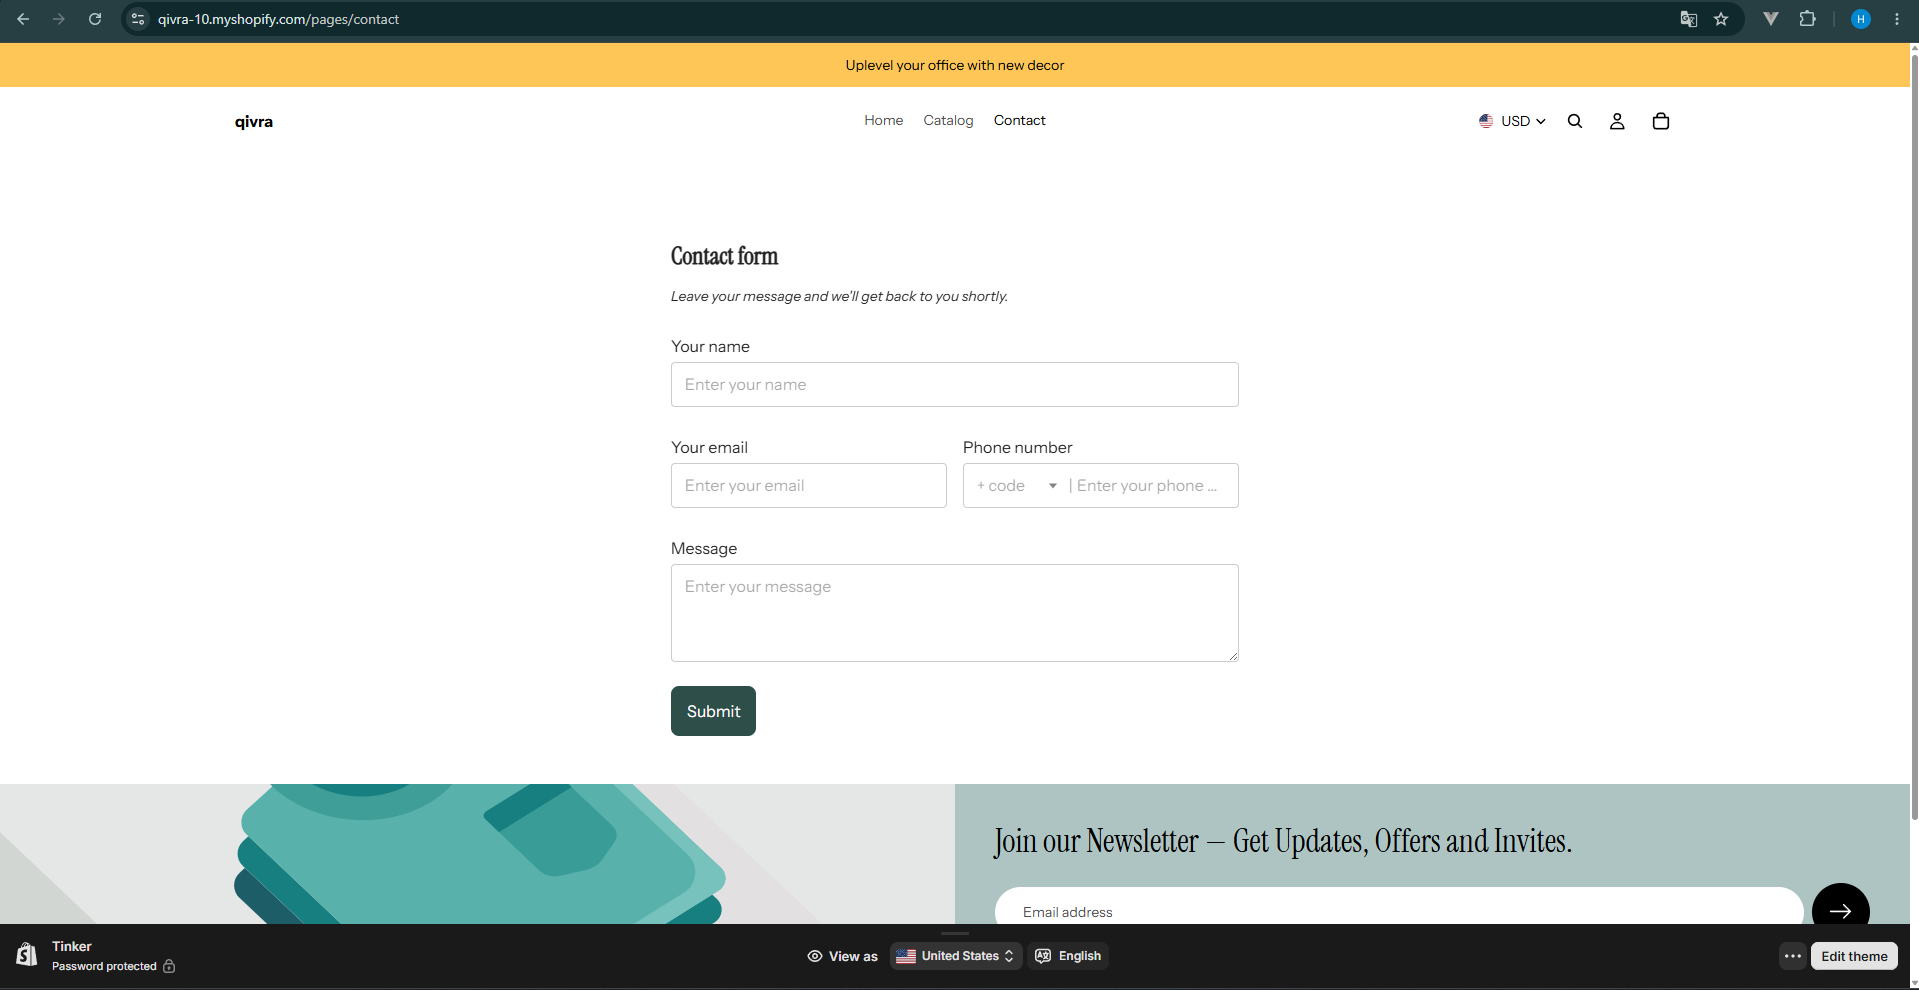
Task: Bookmark this page with the star icon
Action: click(1721, 19)
